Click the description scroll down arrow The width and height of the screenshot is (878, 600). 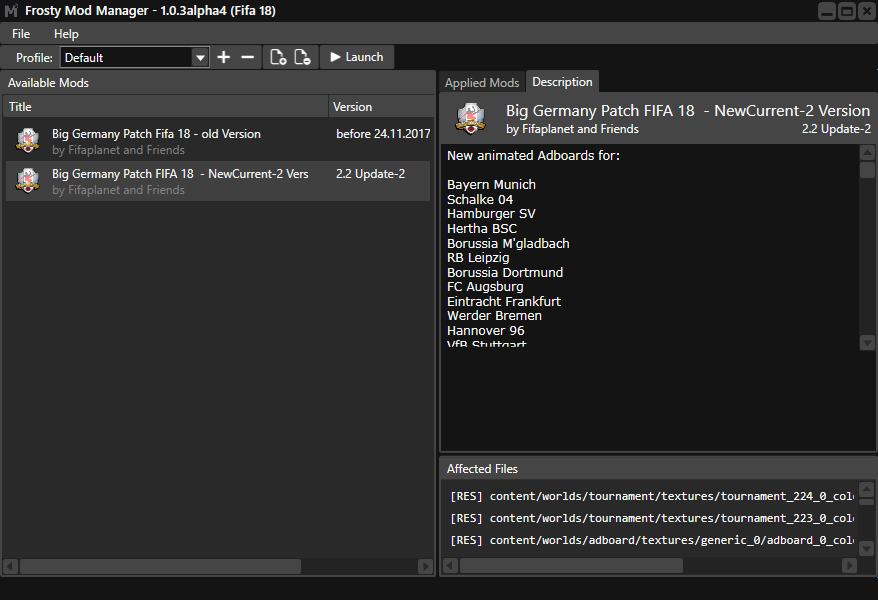click(x=867, y=342)
